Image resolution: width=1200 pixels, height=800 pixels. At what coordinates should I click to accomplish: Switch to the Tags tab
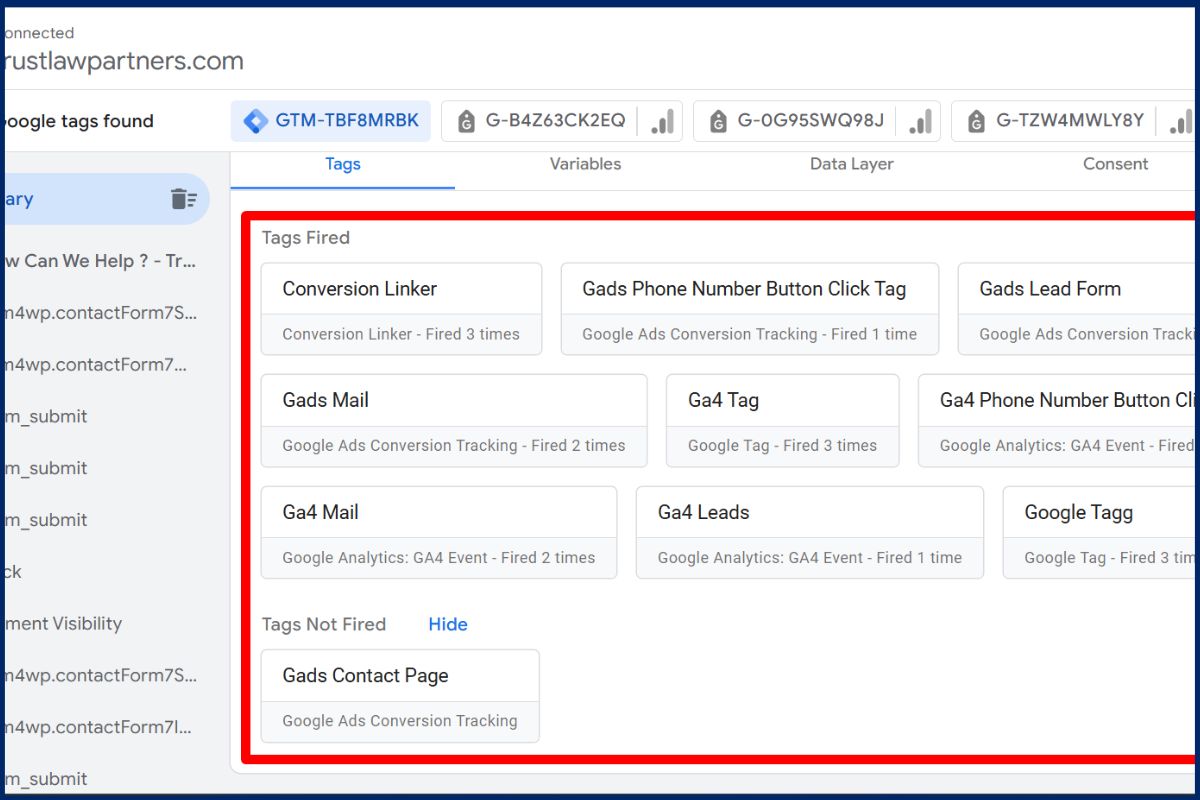click(x=343, y=165)
